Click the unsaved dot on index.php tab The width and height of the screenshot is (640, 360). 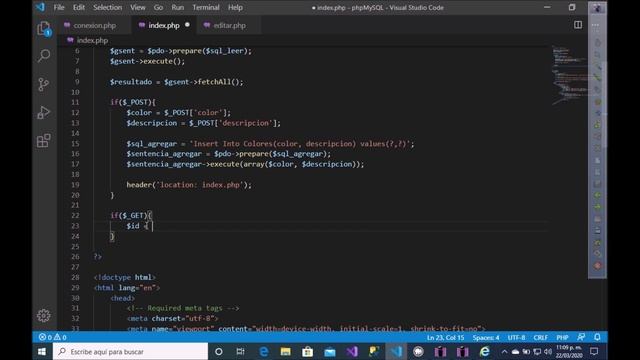[x=187, y=25]
